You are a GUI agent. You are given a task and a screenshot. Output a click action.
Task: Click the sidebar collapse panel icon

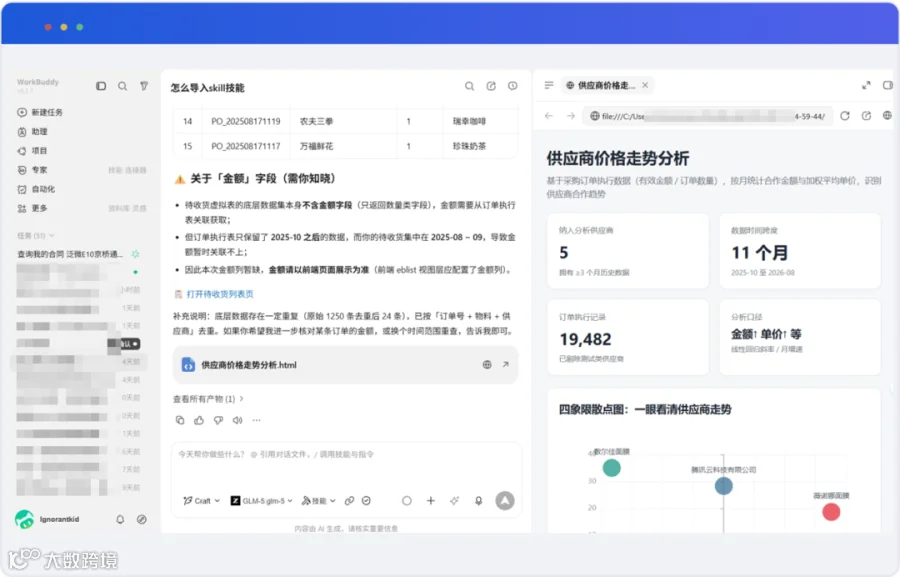[101, 86]
